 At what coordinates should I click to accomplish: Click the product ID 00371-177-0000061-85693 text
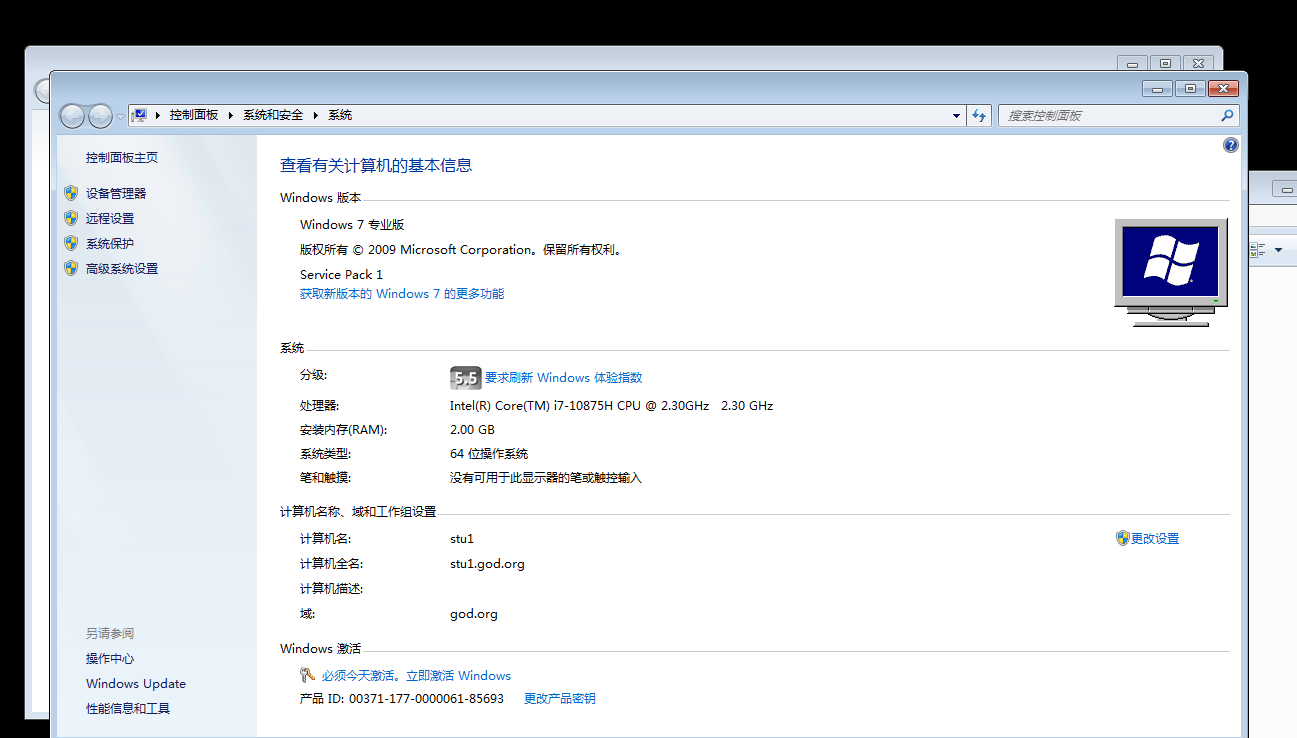point(426,699)
